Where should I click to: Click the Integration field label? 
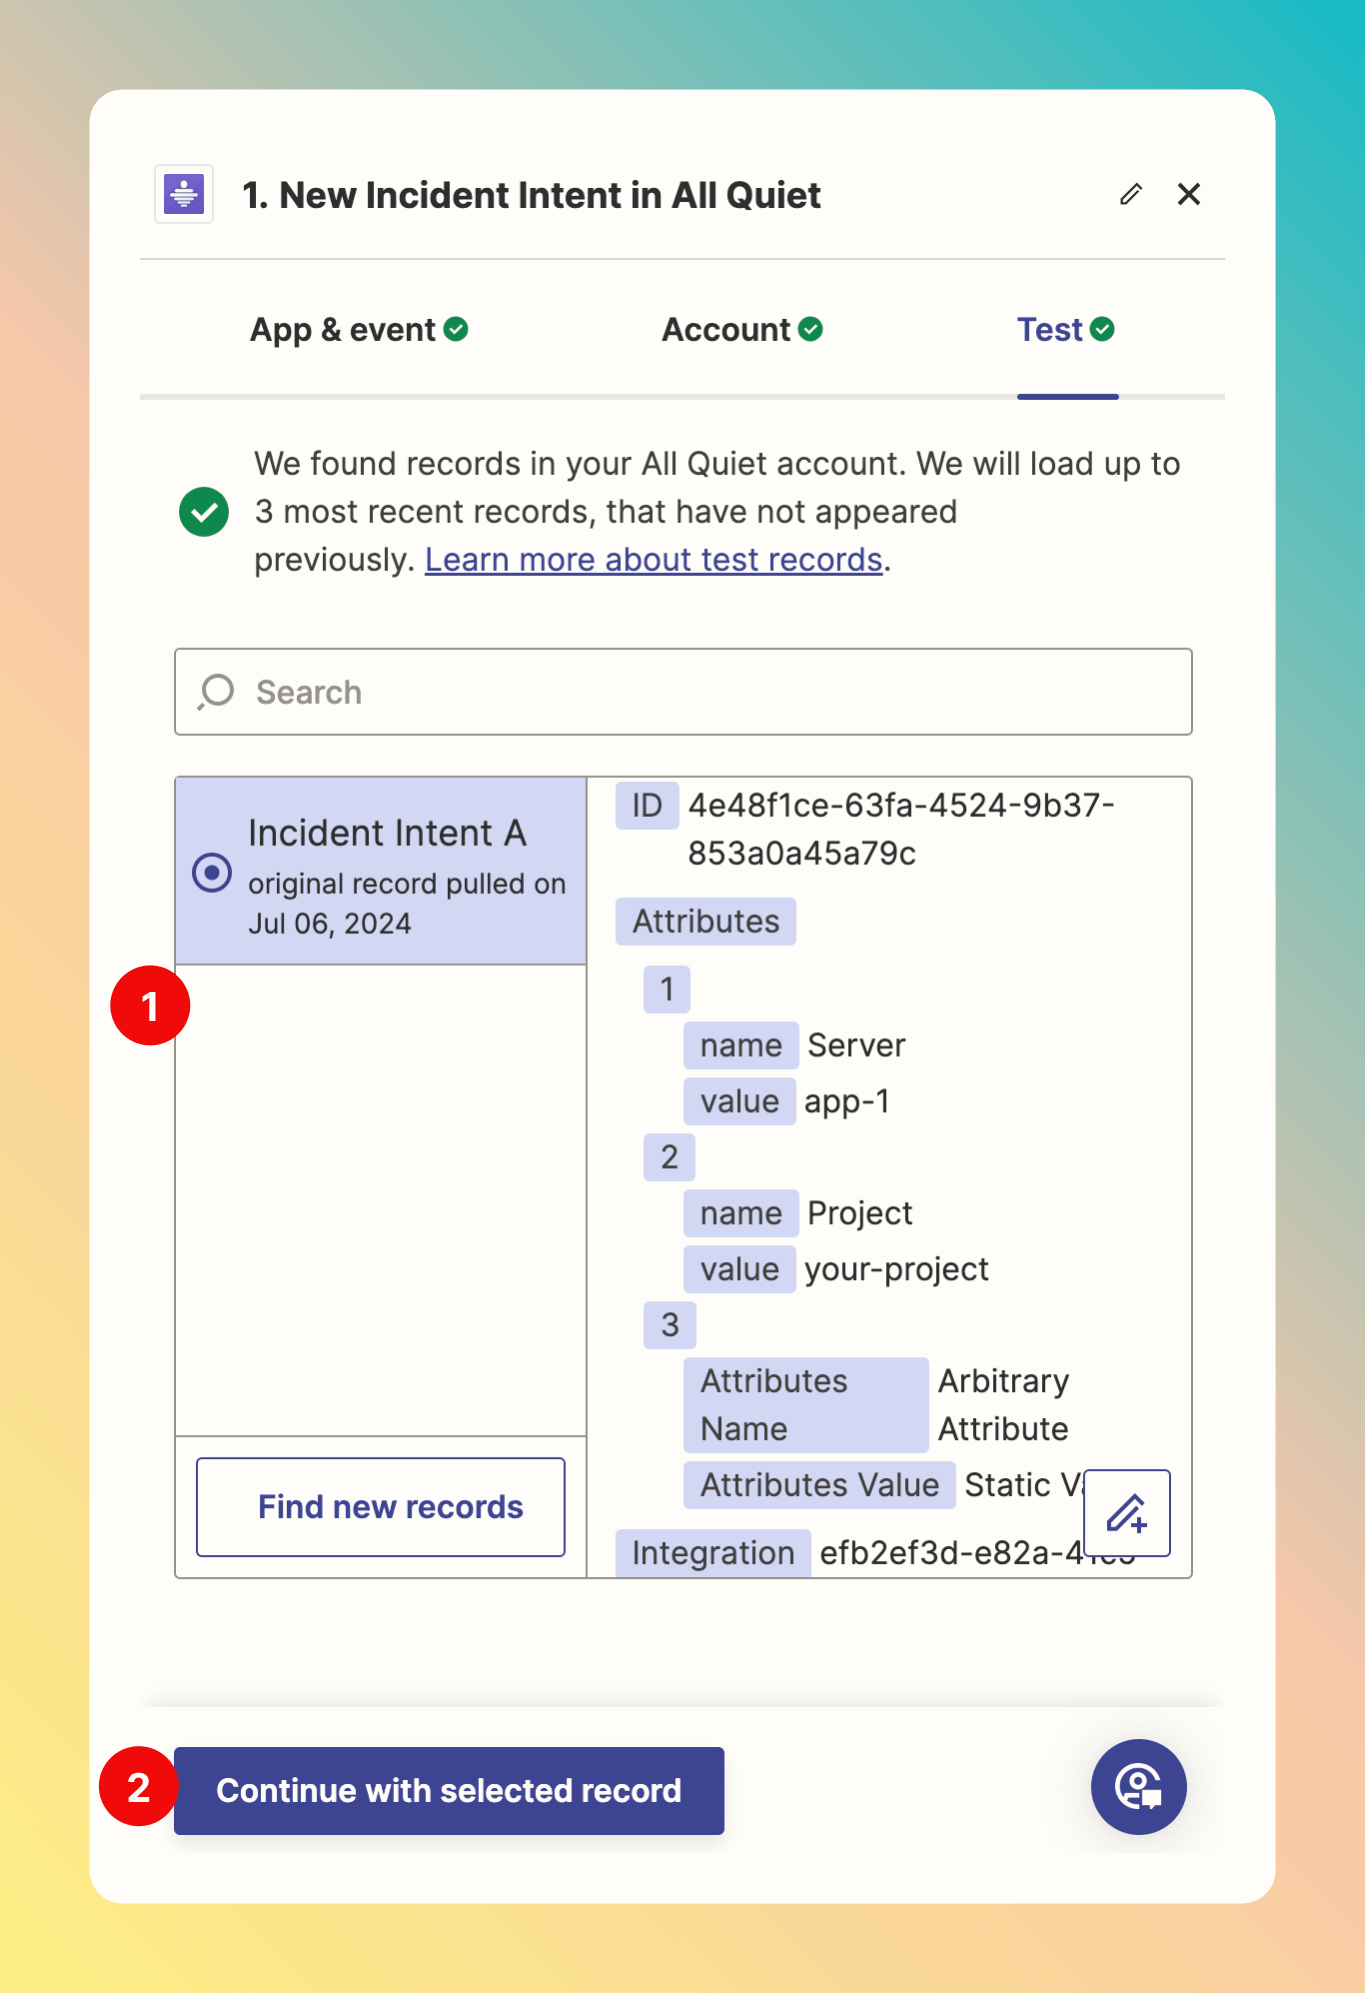coord(713,1553)
